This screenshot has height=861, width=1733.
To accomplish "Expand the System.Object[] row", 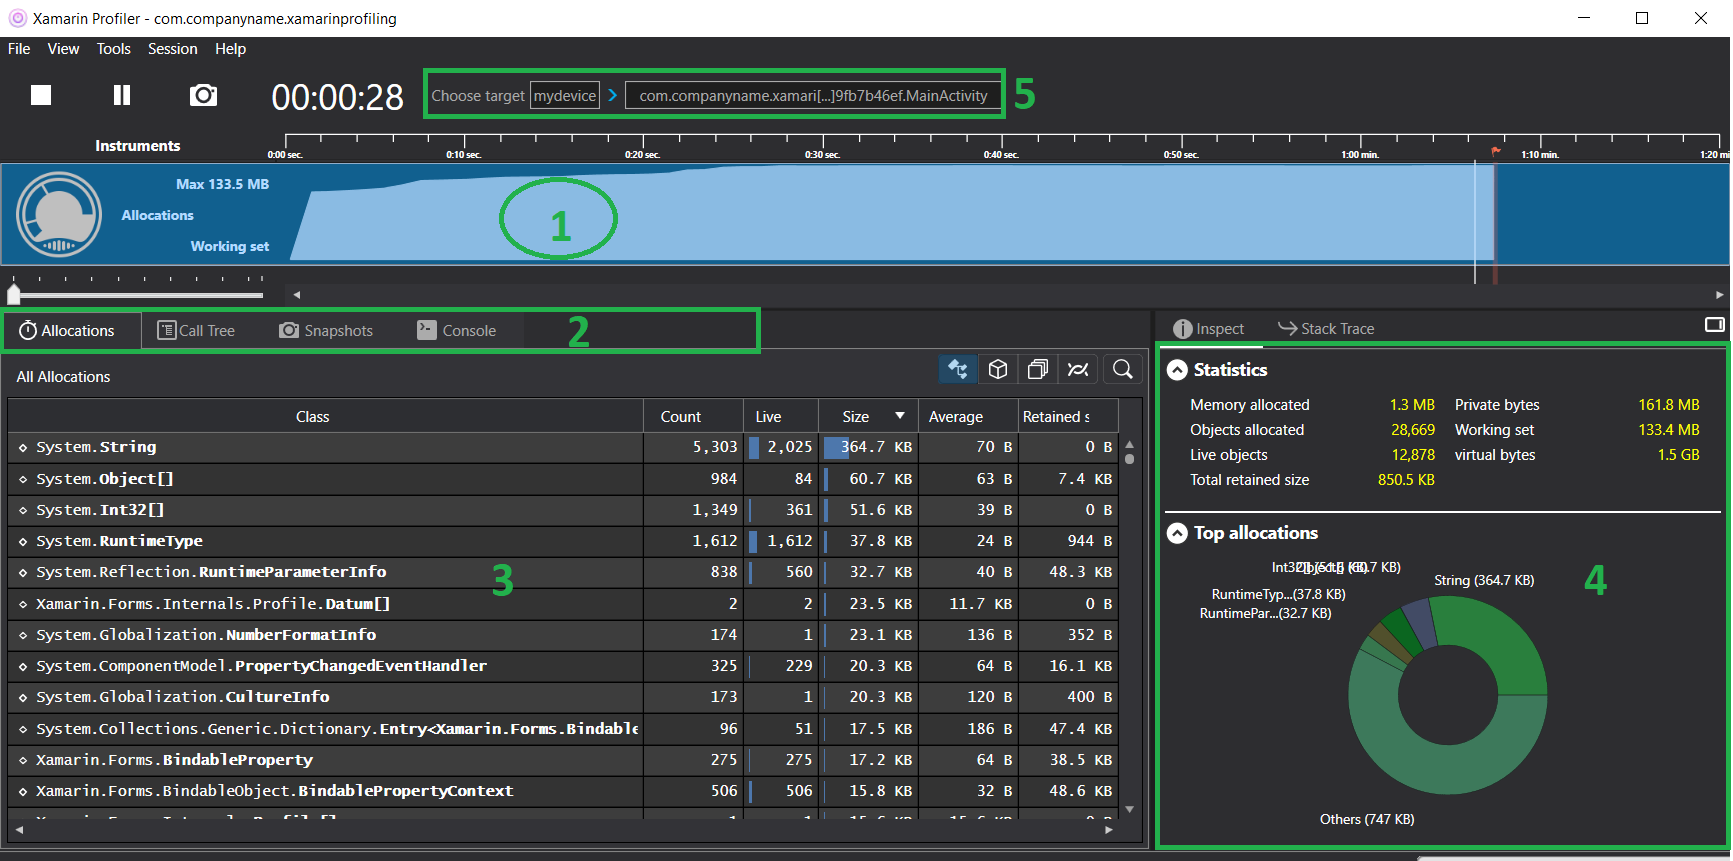I will (x=23, y=479).
